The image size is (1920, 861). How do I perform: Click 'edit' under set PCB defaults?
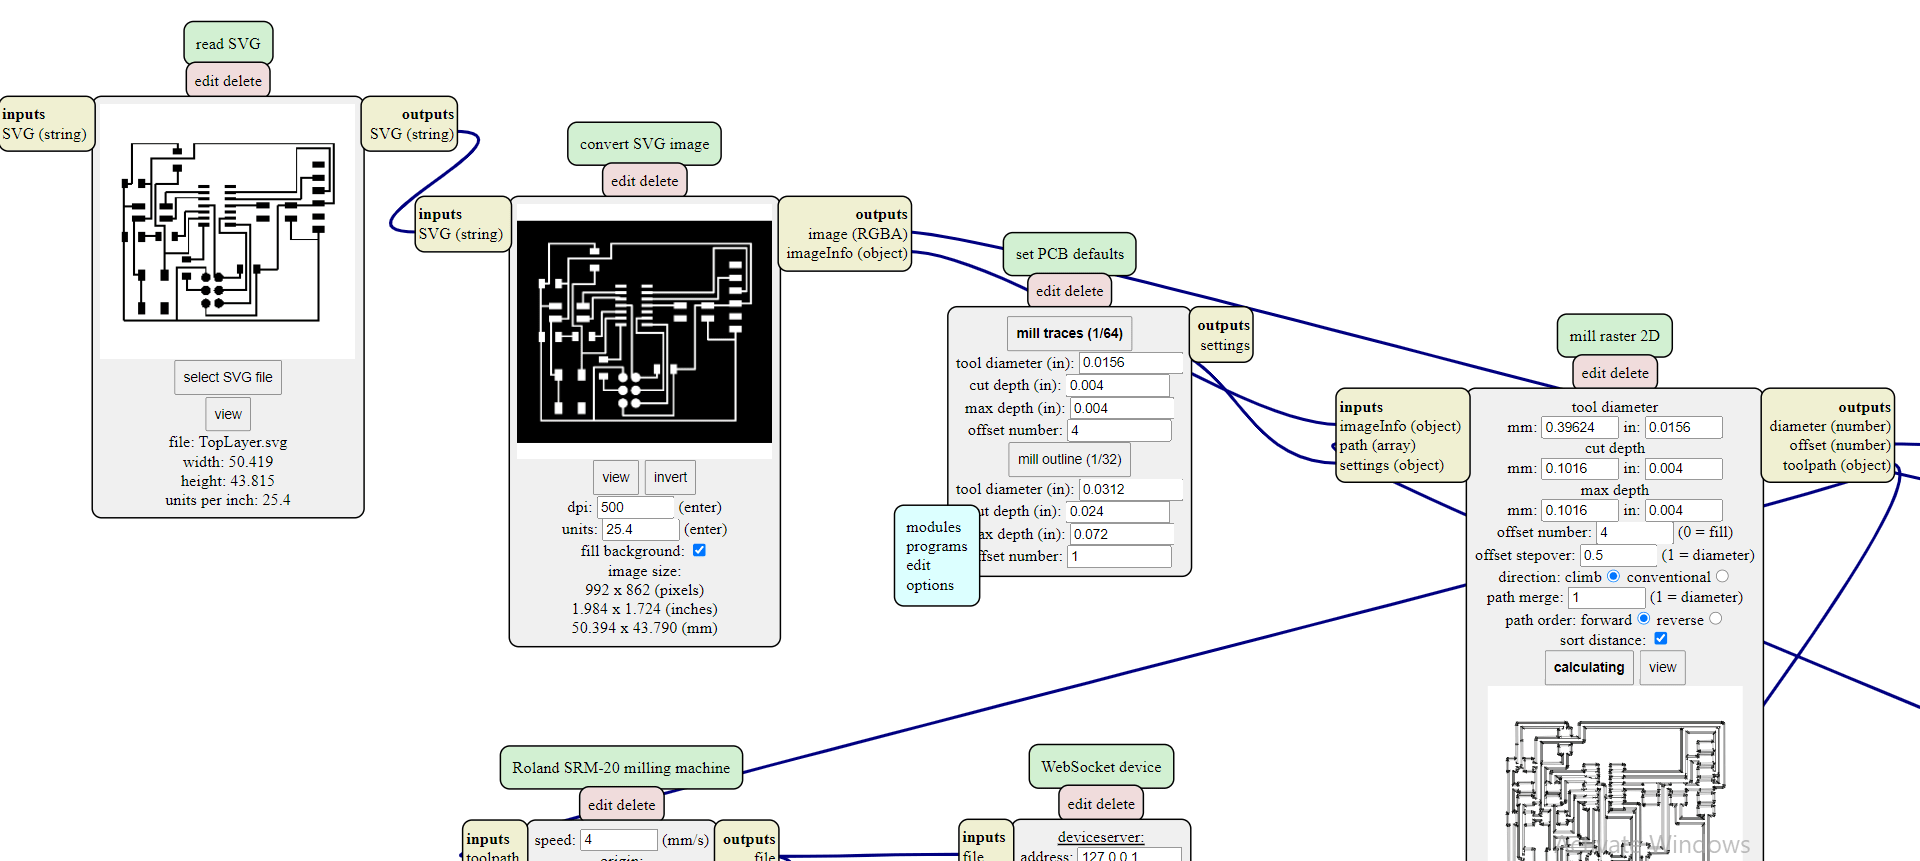[1048, 291]
